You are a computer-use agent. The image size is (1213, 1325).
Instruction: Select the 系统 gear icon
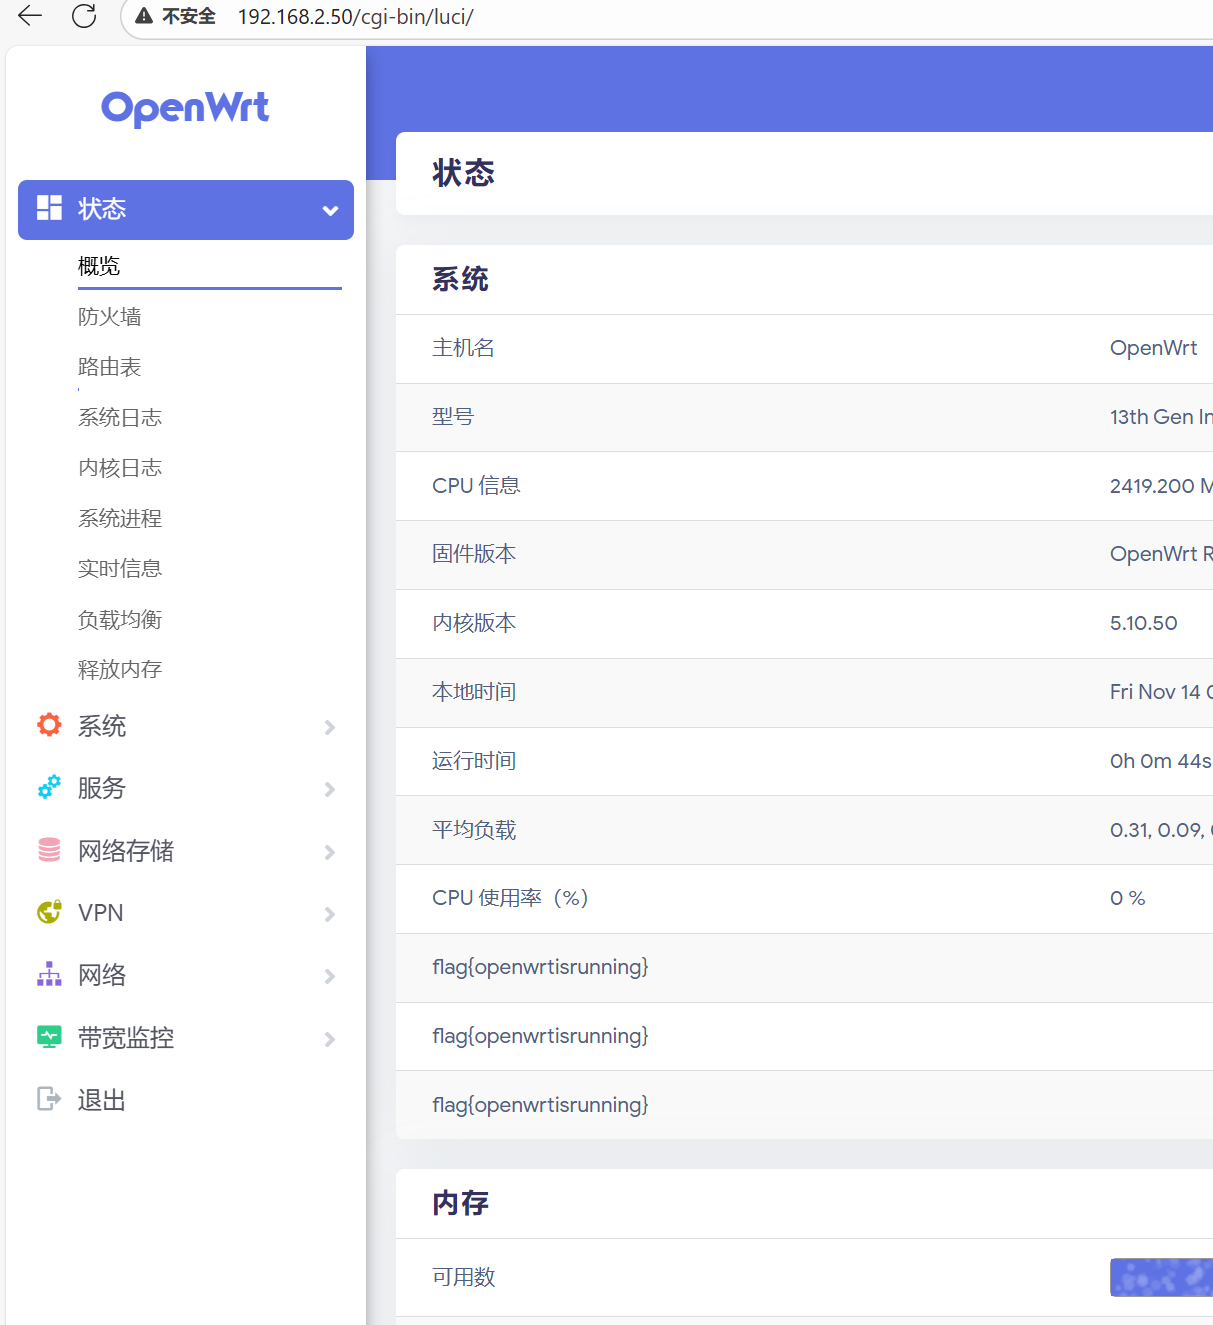[48, 726]
